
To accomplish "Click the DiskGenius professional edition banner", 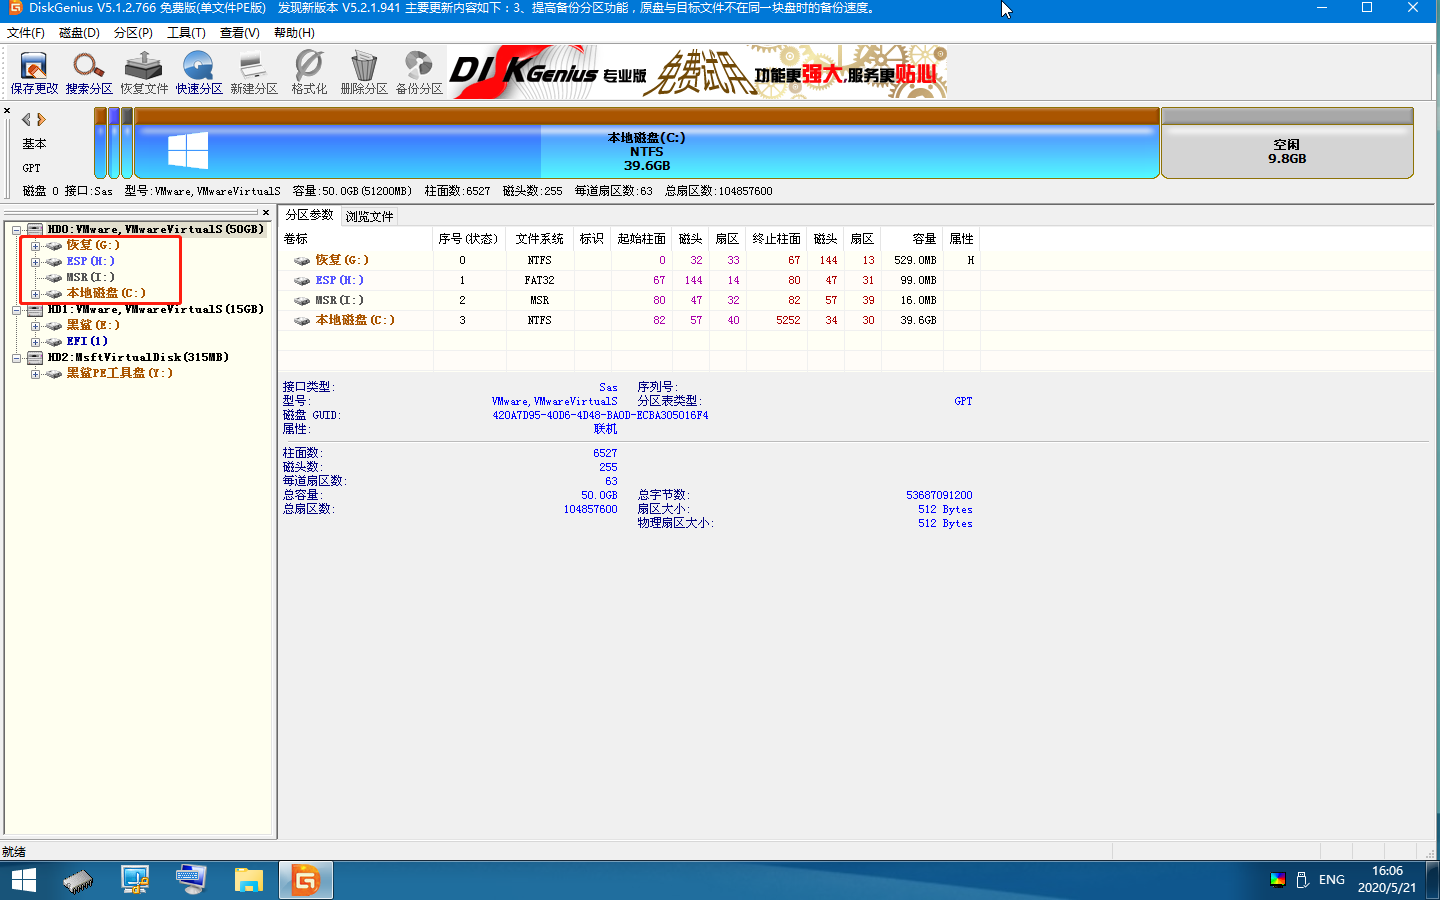I will click(x=697, y=72).
